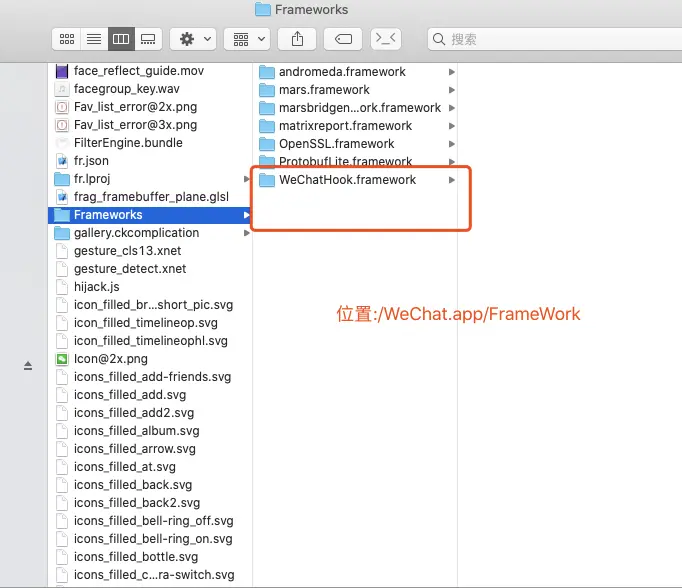Switch to gallery view in the toolbar

[148, 39]
